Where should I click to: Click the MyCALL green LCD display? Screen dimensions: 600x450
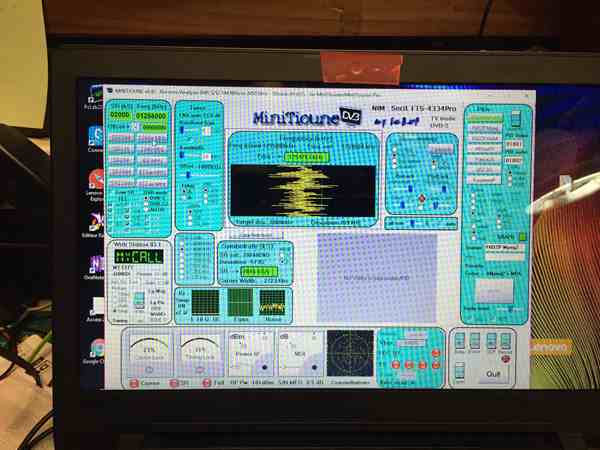pos(139,257)
